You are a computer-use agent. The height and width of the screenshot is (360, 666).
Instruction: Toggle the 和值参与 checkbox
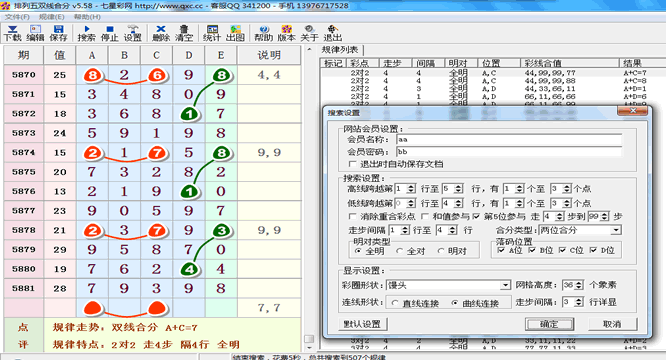pyautogui.click(x=425, y=217)
